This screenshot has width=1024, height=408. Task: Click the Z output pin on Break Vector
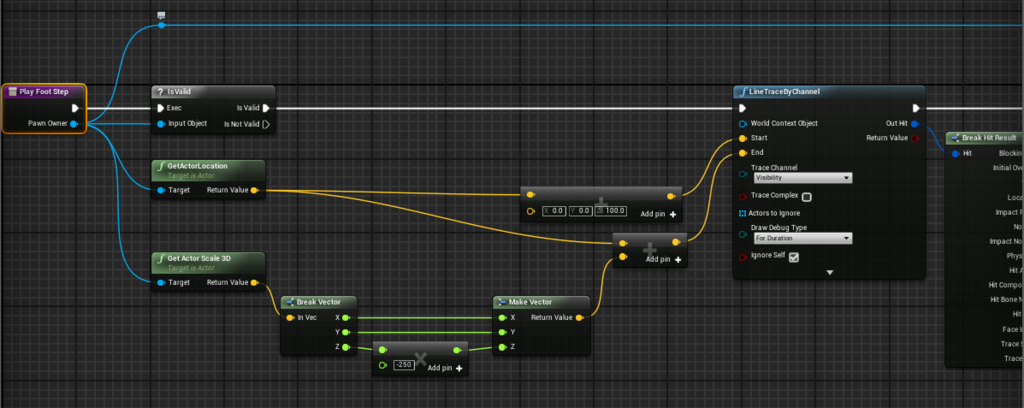(346, 347)
